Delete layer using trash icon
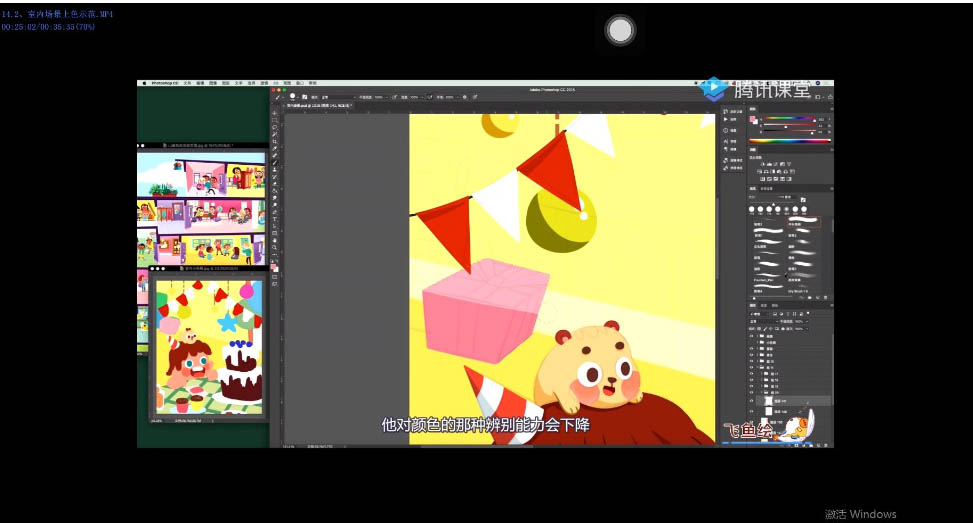 pos(826,445)
